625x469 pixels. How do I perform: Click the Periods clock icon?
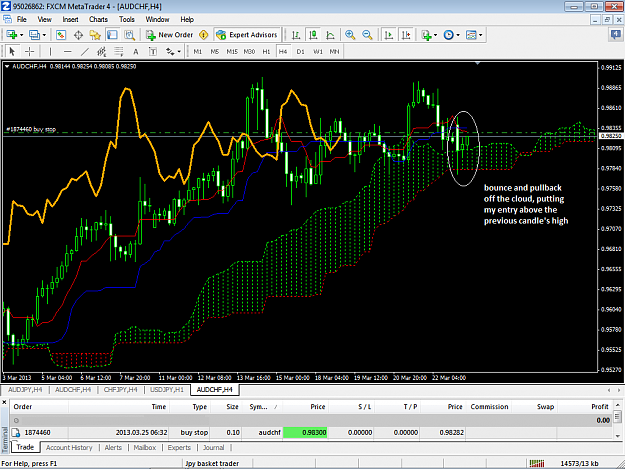(449, 35)
